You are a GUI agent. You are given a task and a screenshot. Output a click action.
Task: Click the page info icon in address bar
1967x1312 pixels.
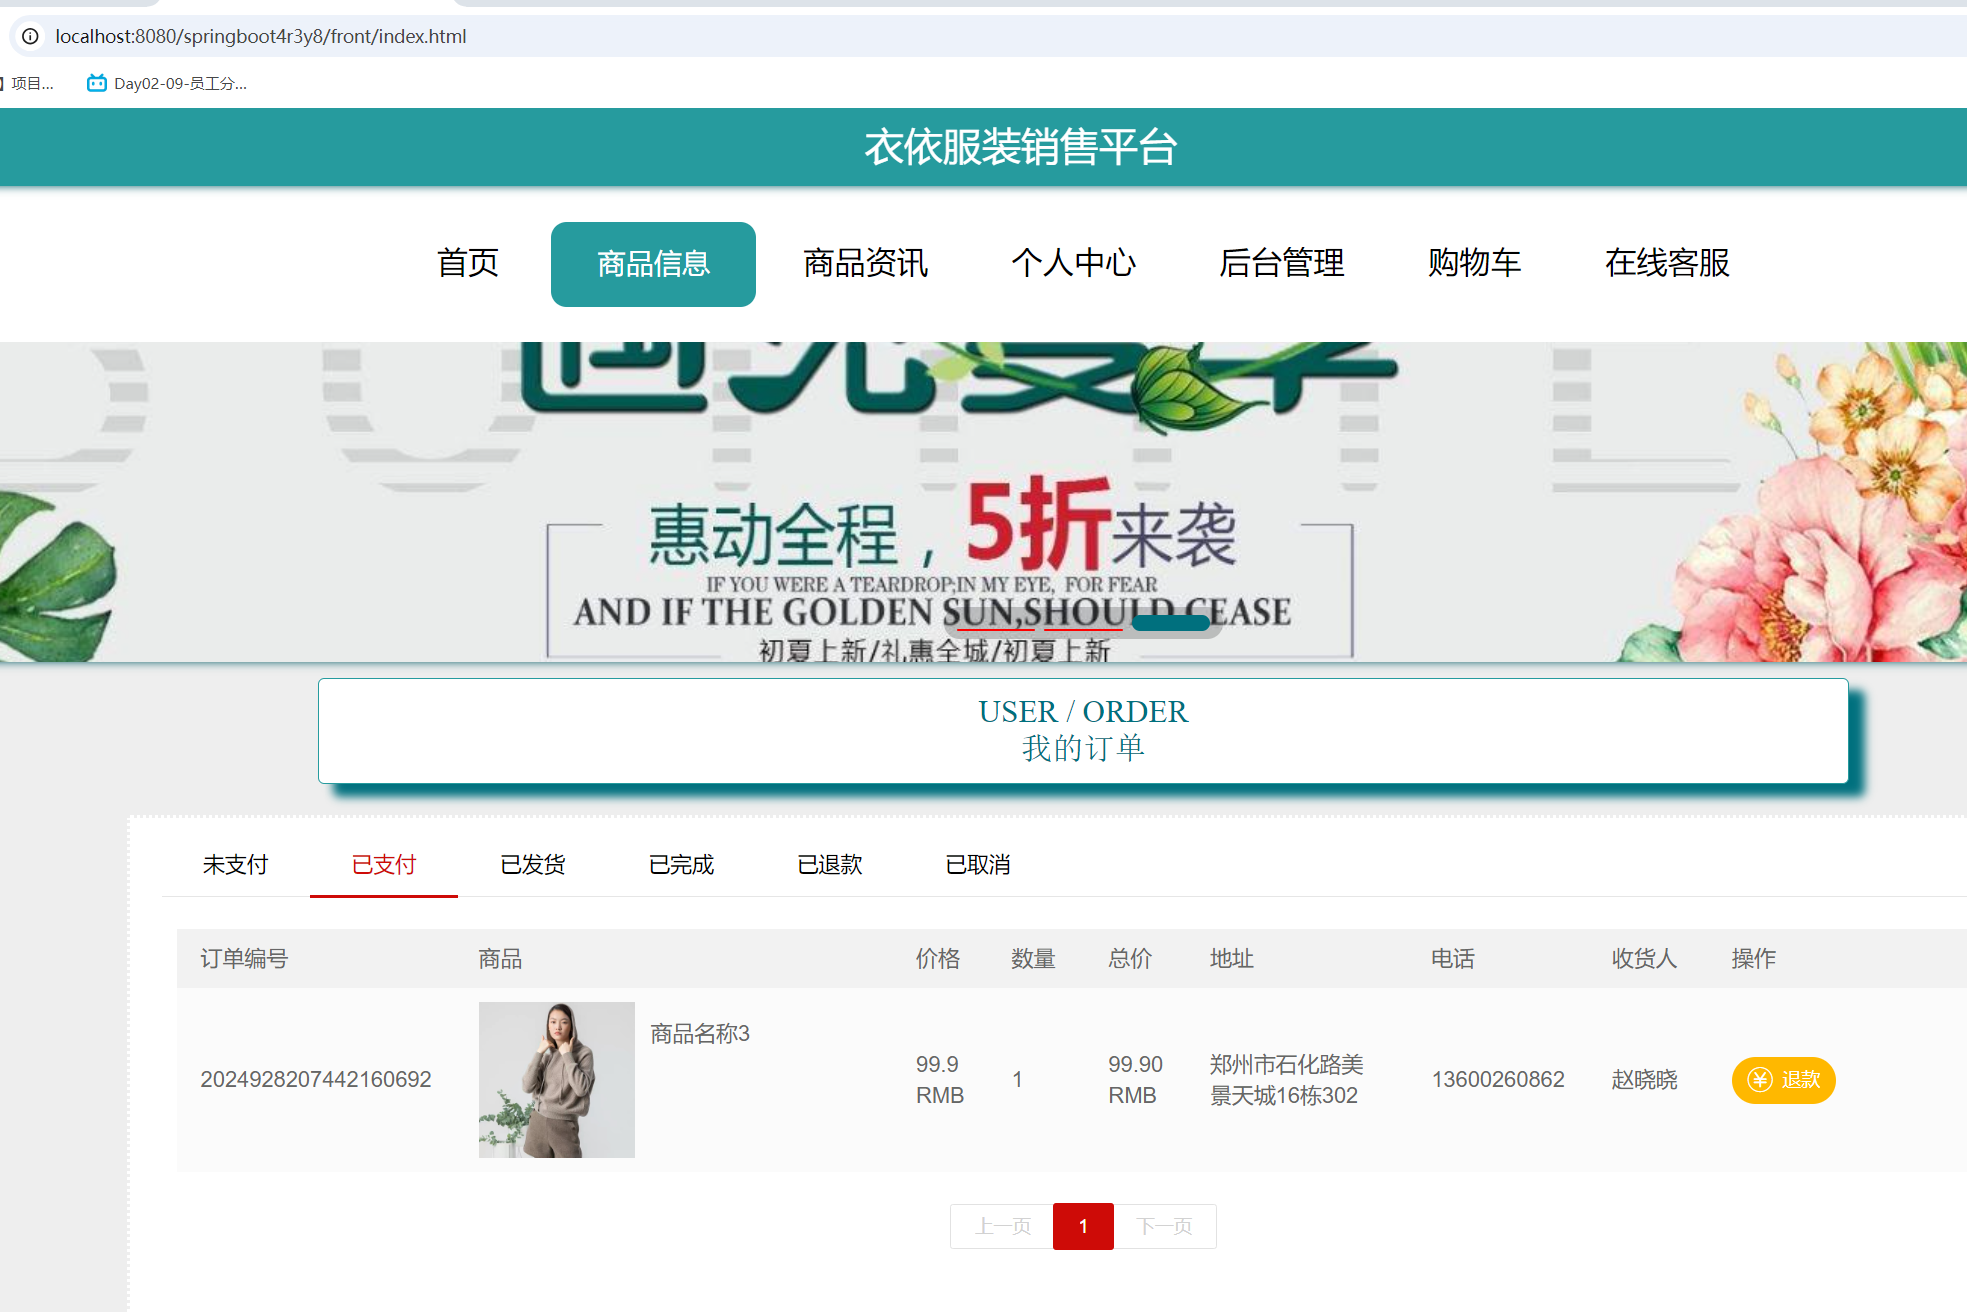[30, 36]
